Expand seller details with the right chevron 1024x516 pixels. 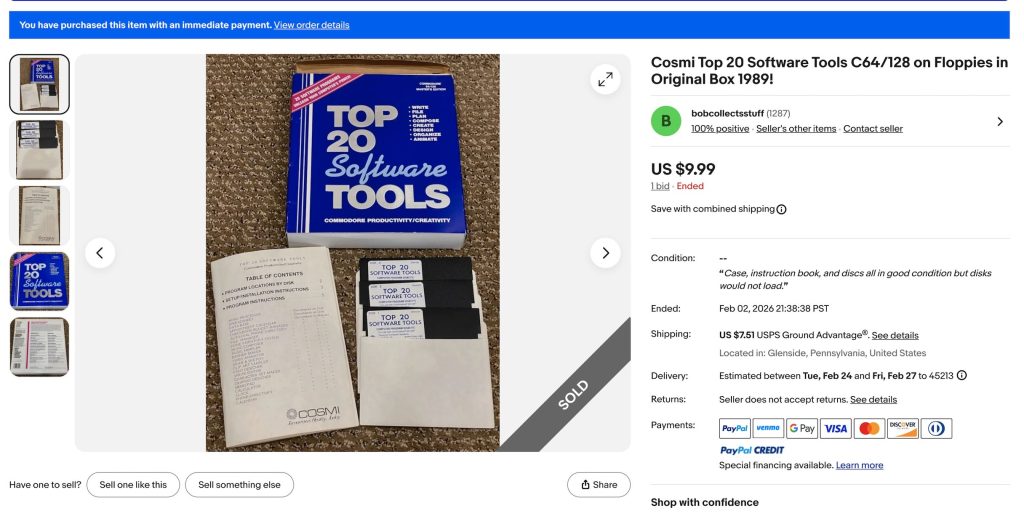tap(1000, 121)
